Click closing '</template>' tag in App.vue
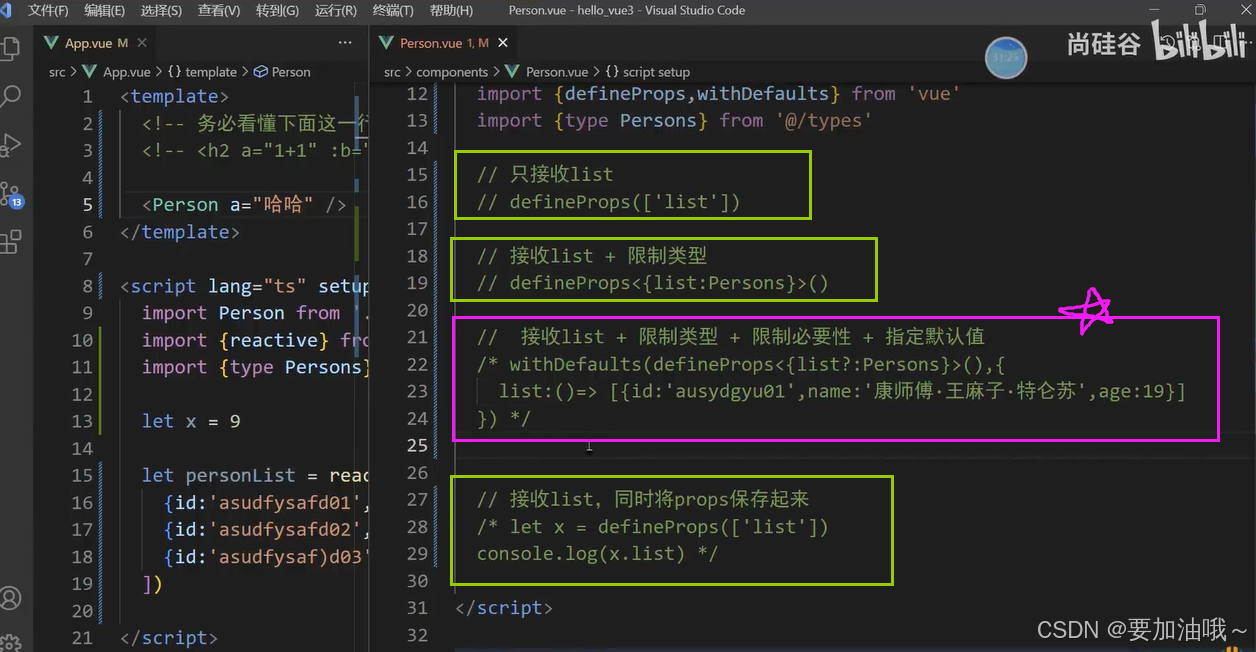The width and height of the screenshot is (1256, 652). tap(179, 232)
